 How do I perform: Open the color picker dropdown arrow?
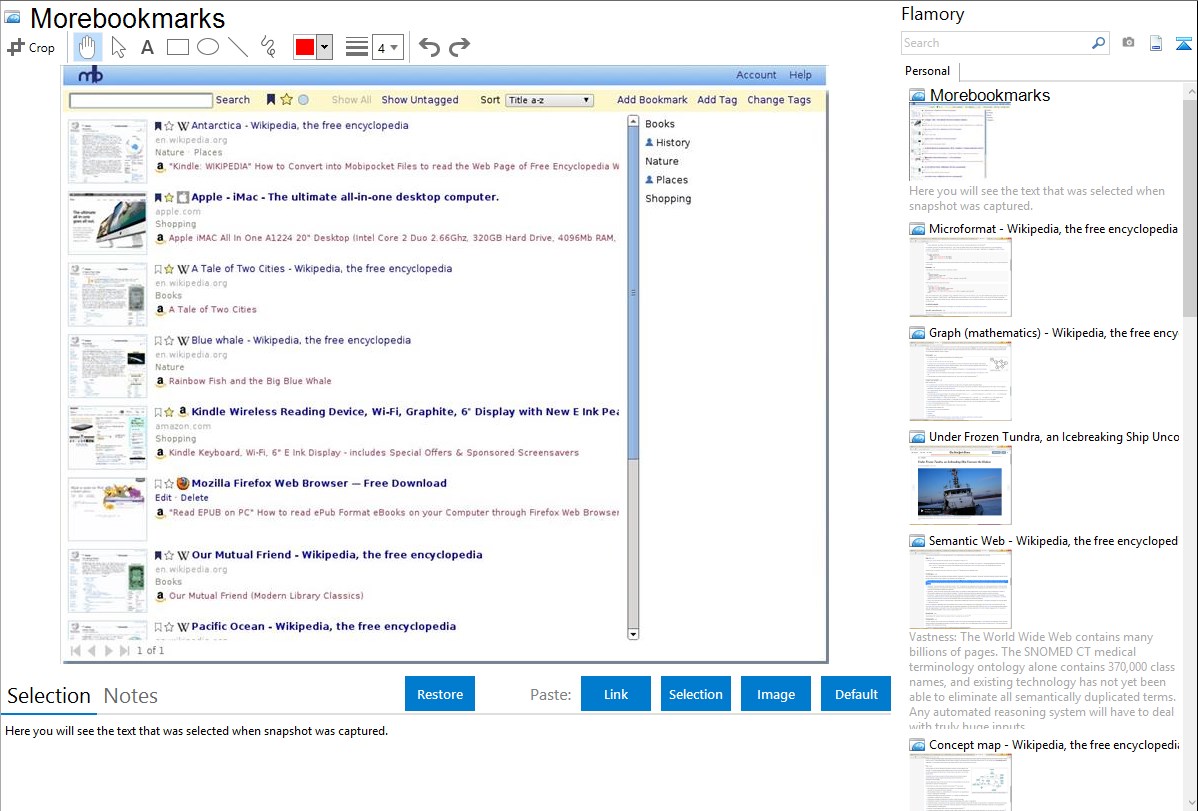tap(324, 47)
